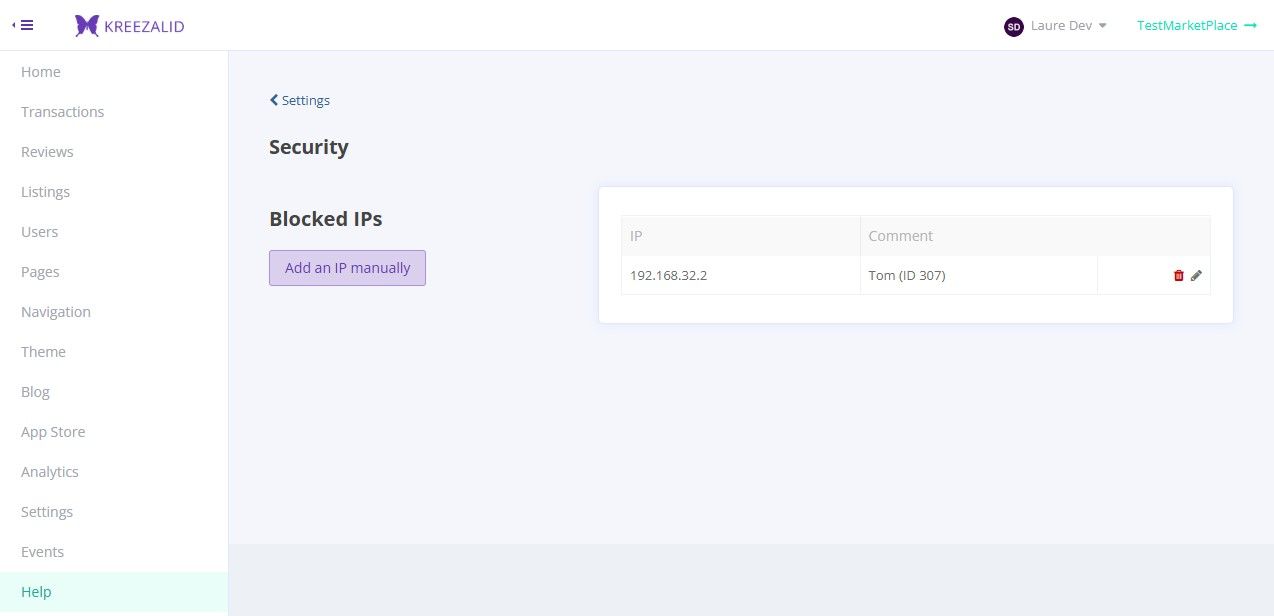
Task: Collapse sidebar with the hamburger menu icon
Action: tap(22, 25)
